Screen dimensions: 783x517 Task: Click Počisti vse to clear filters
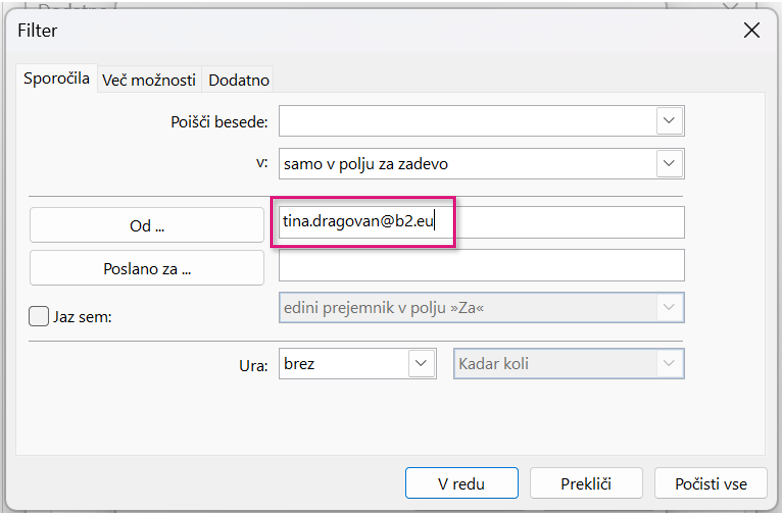point(711,483)
